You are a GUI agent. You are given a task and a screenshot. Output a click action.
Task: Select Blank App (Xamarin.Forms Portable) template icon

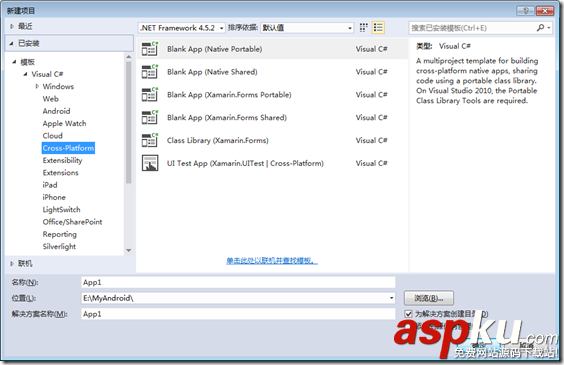pos(150,95)
